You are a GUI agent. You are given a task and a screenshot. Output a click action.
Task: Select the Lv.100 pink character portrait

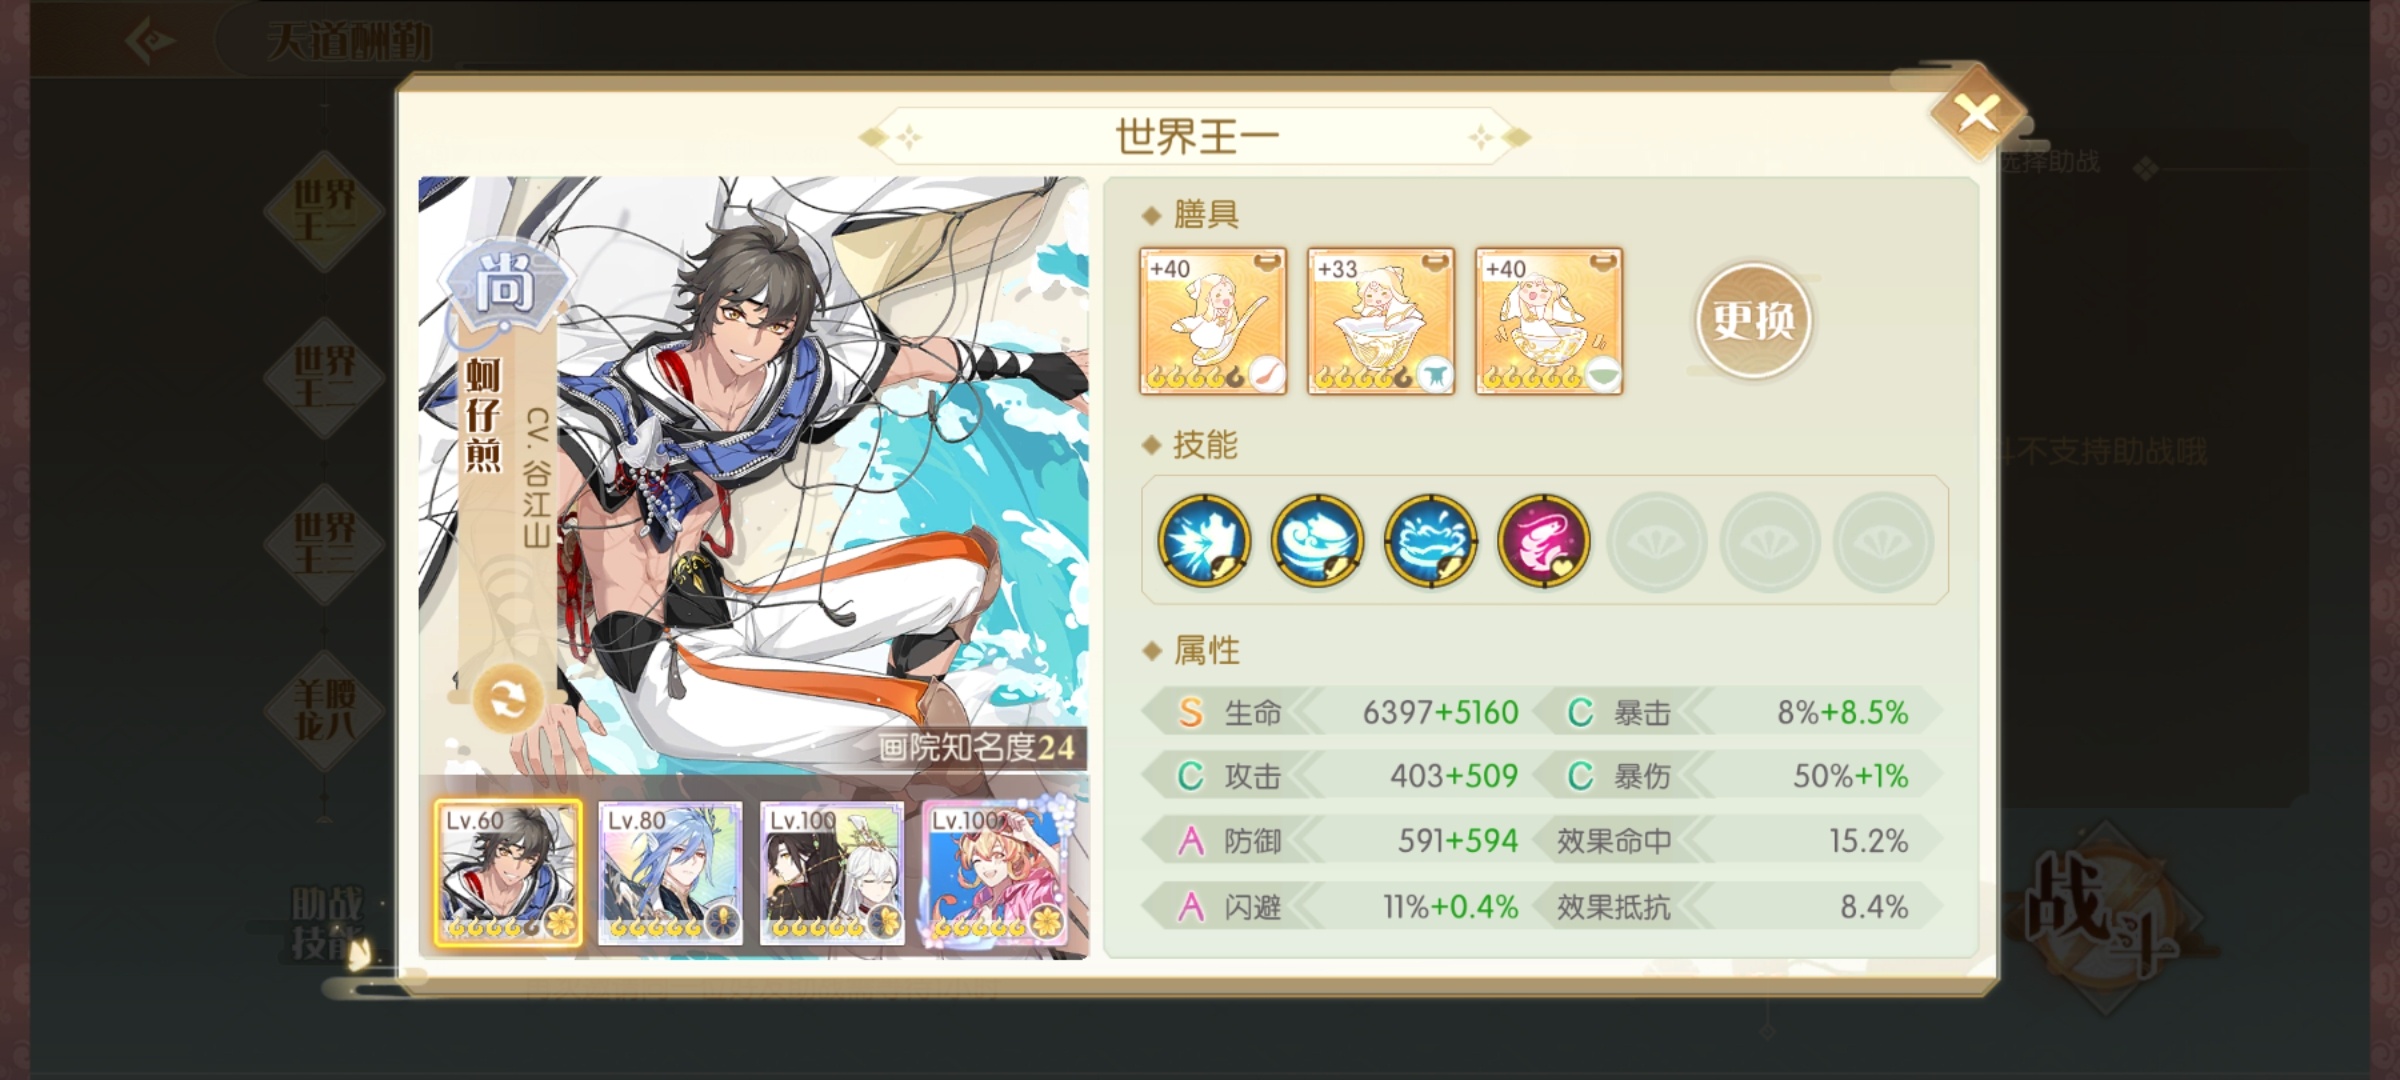coord(995,873)
